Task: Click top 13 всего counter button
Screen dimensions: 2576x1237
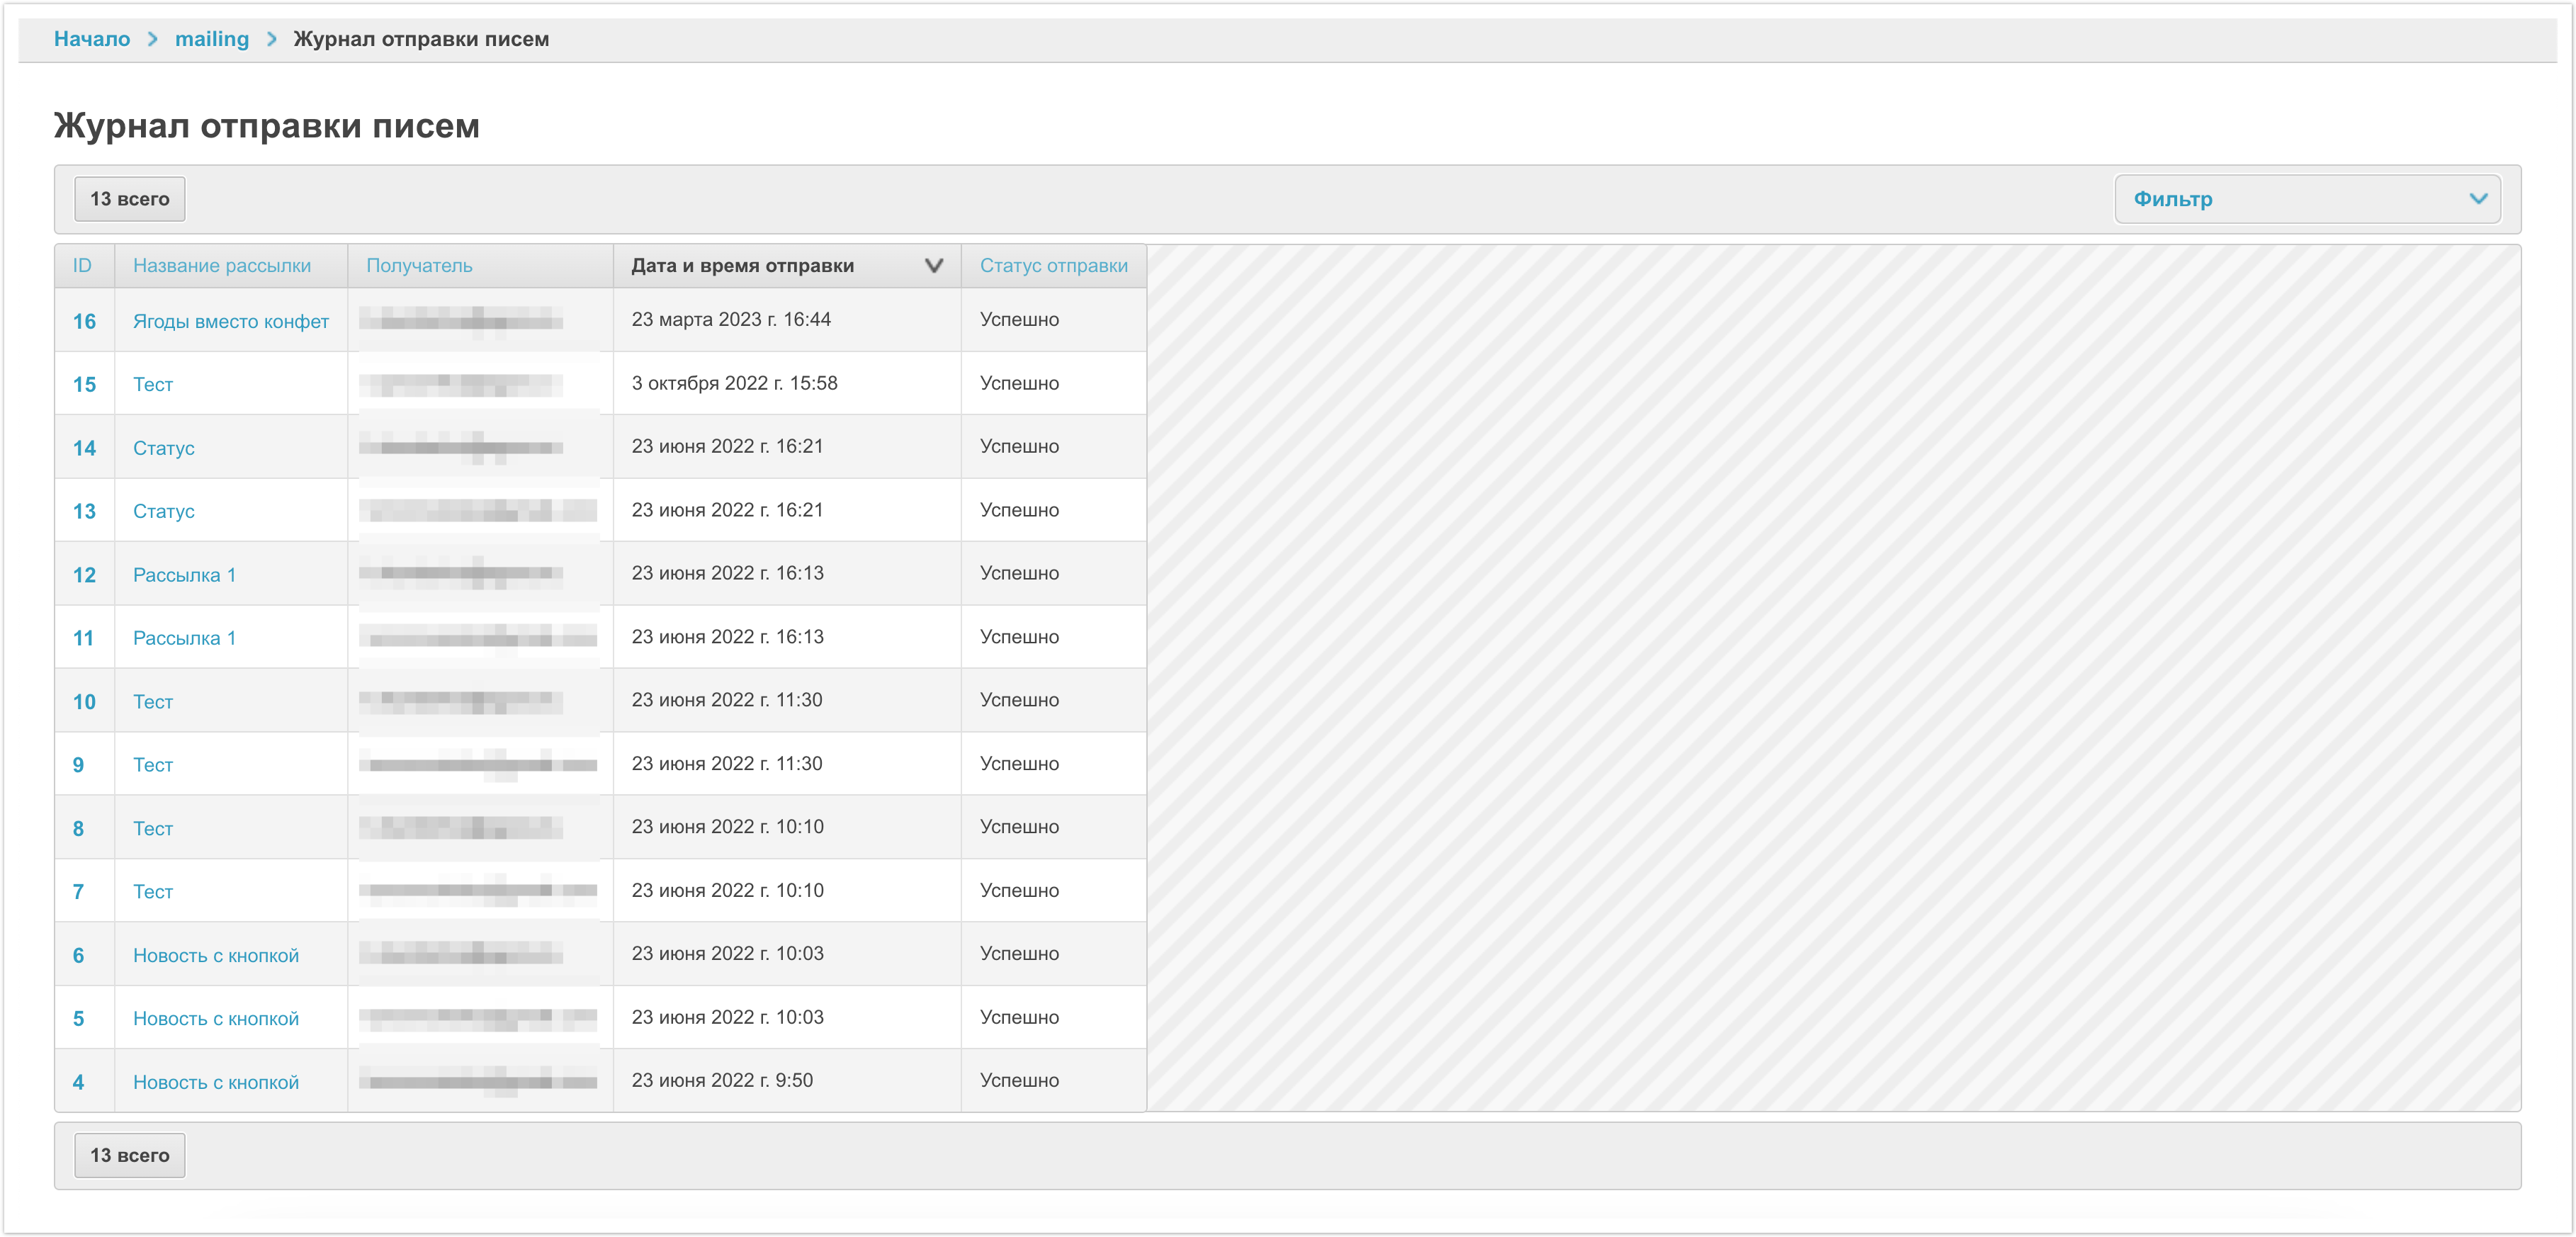Action: click(x=130, y=199)
